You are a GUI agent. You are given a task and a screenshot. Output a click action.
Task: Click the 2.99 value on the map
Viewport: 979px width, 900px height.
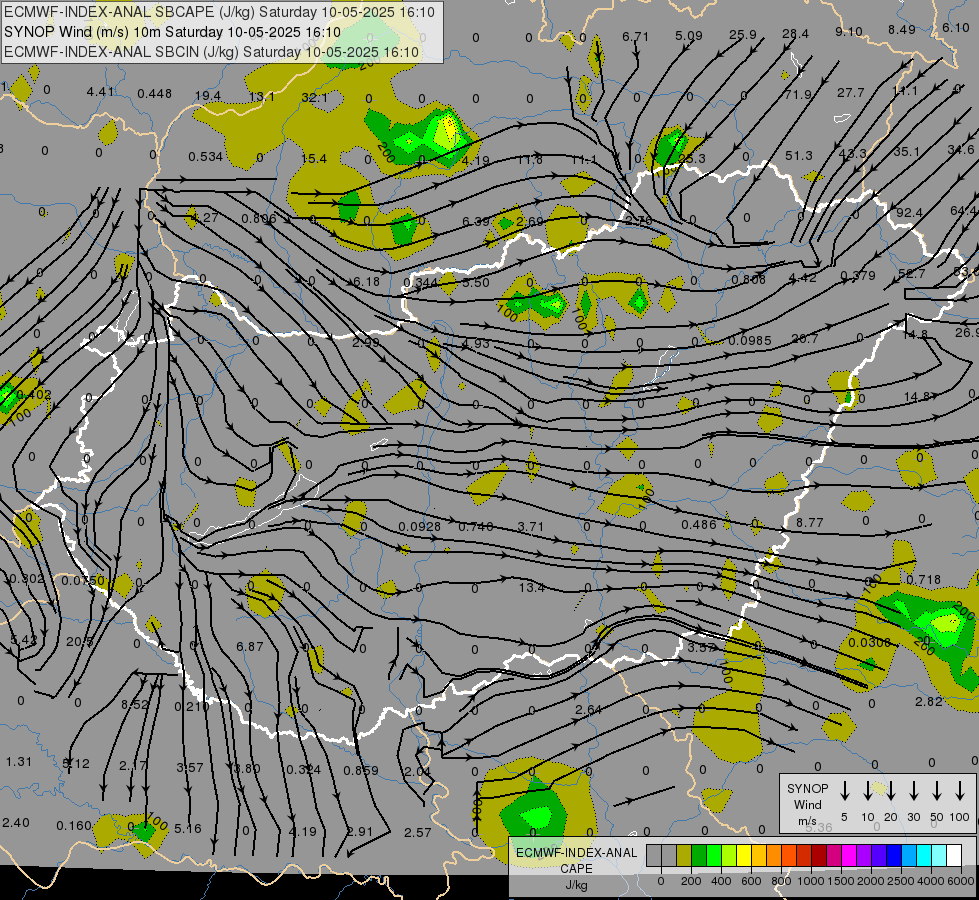coord(366,342)
